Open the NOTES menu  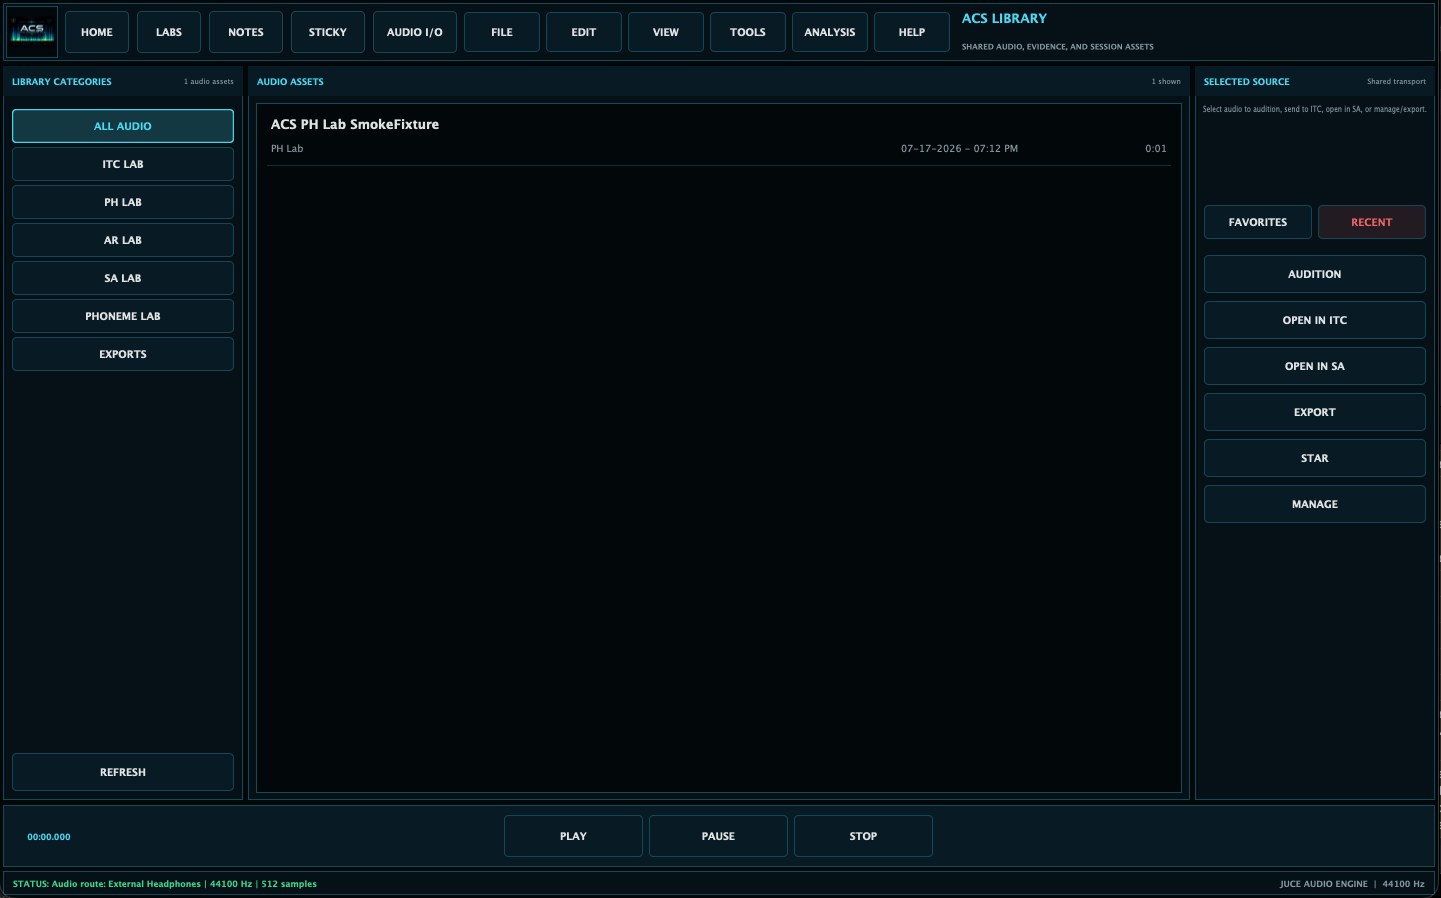coord(246,32)
